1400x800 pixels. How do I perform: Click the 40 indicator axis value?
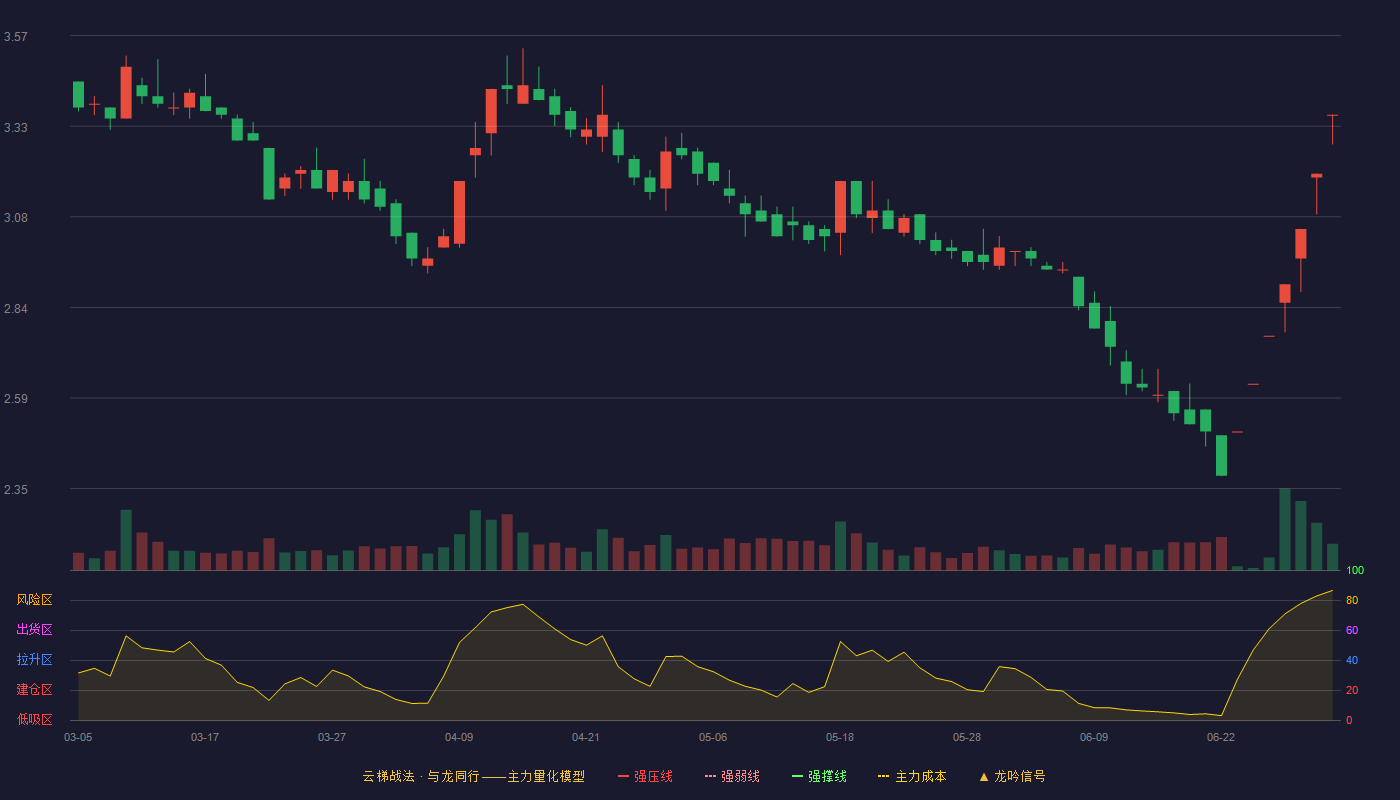tap(1352, 660)
